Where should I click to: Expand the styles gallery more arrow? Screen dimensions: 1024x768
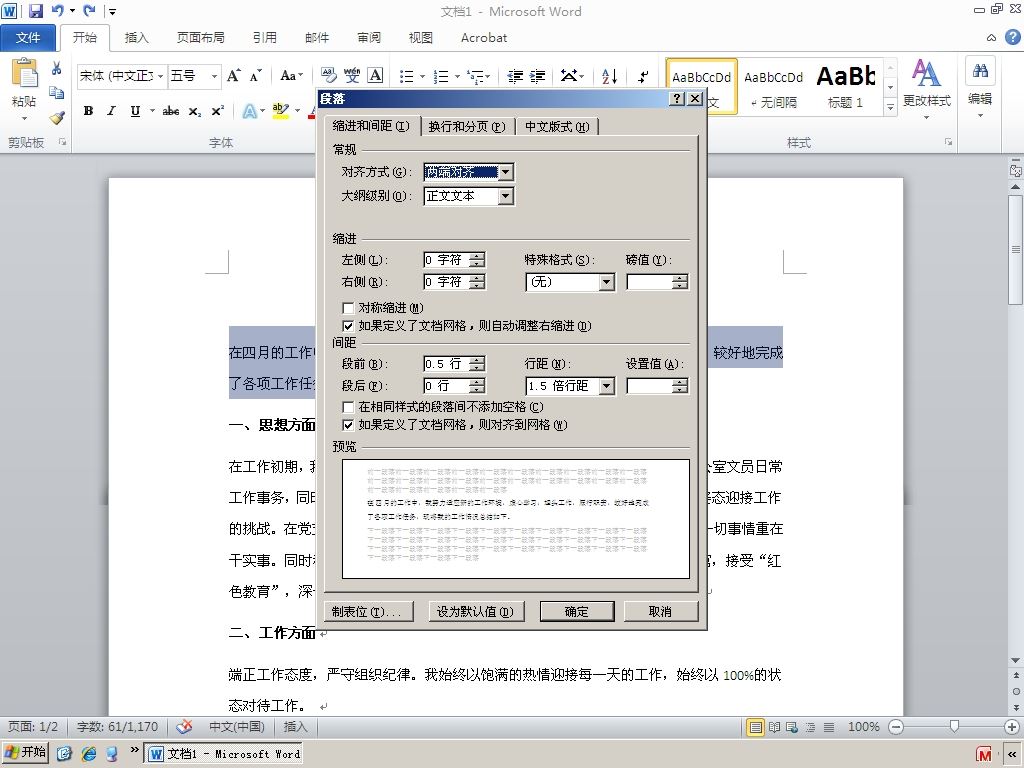tap(890, 107)
